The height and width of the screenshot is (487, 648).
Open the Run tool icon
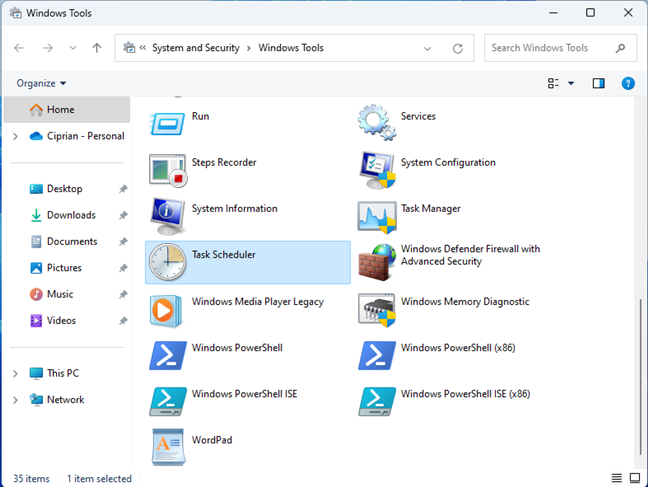[167, 124]
